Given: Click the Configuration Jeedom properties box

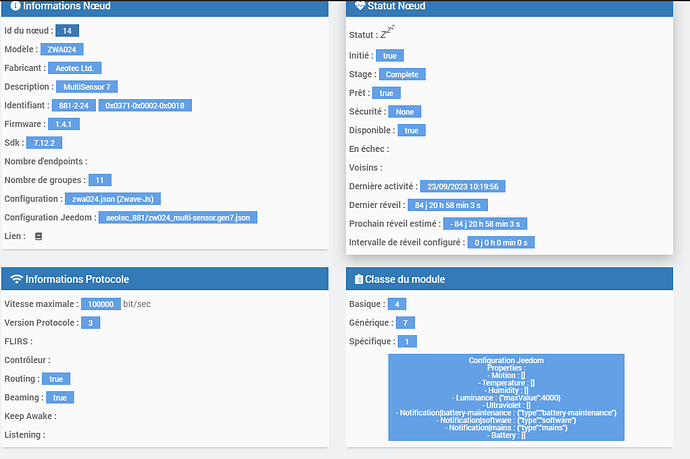Looking at the screenshot, I should click(x=506, y=397).
